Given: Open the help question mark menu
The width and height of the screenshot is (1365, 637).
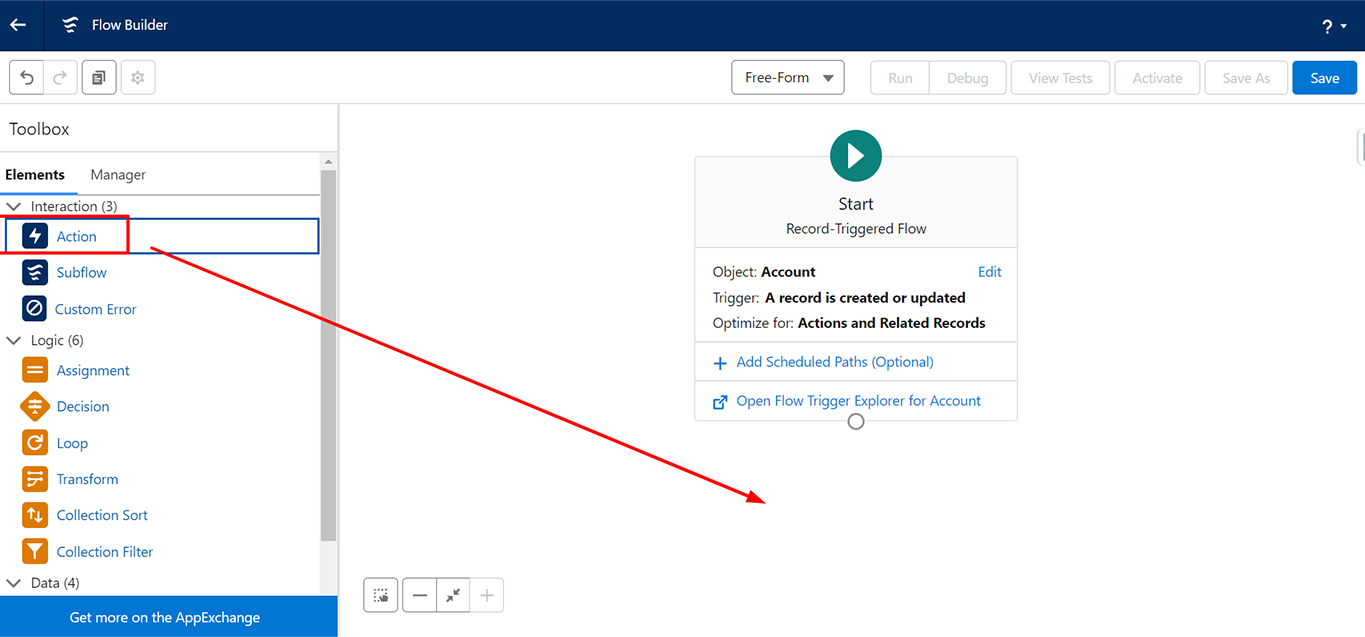Looking at the screenshot, I should point(1334,27).
